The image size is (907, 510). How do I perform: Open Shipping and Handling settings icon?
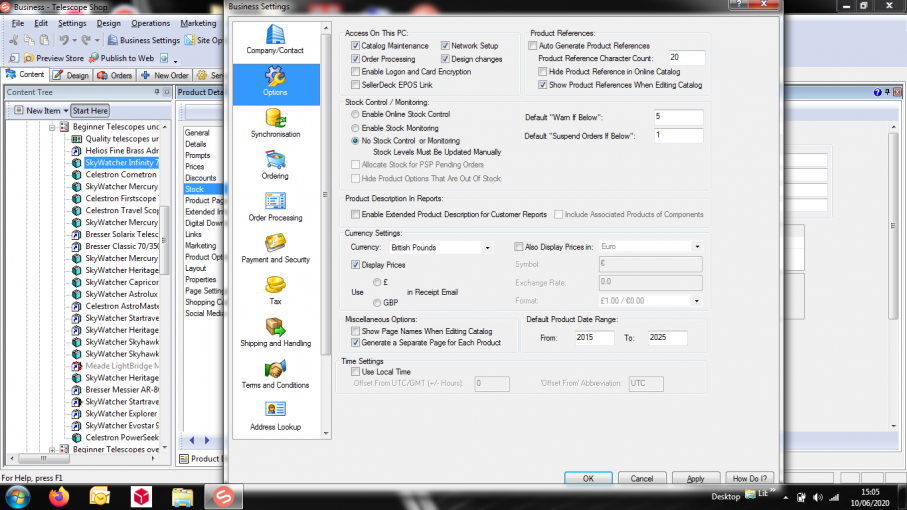click(x=275, y=329)
